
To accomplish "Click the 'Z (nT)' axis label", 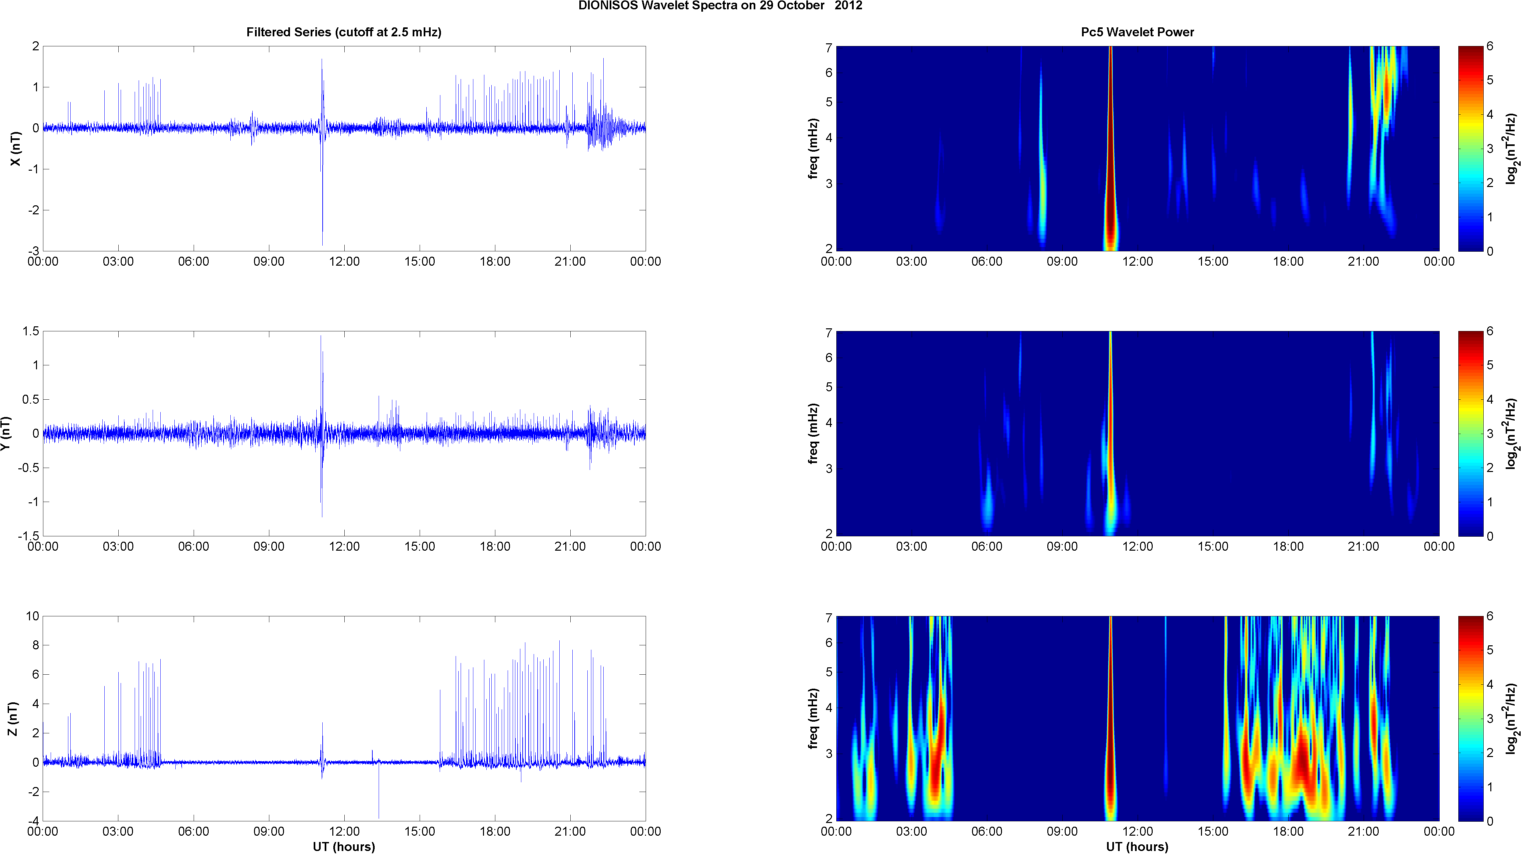I will [14, 719].
